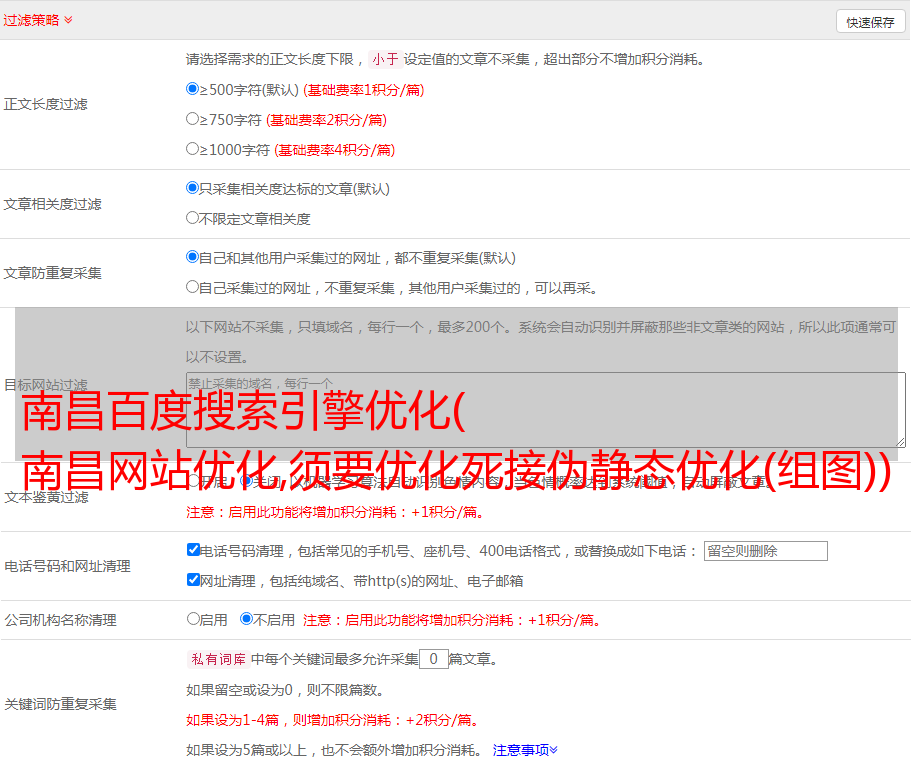The image size is (912, 768).
Task: Choose the ≥750字符 length option
Action: click(x=193, y=119)
